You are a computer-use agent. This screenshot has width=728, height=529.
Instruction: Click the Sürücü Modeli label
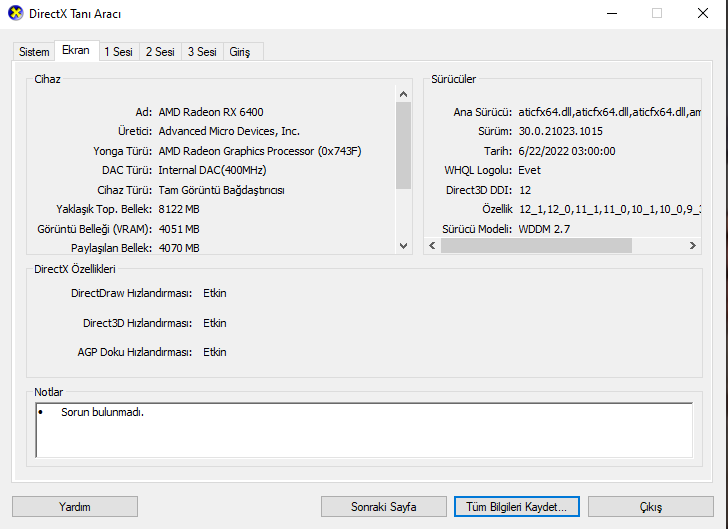pos(477,229)
